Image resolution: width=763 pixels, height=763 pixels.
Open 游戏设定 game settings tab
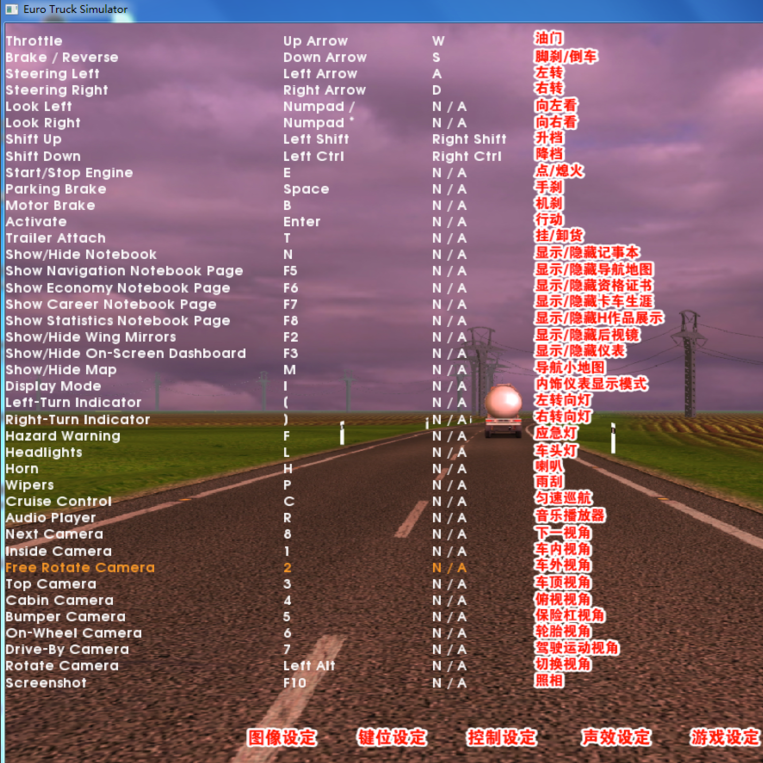(x=726, y=738)
